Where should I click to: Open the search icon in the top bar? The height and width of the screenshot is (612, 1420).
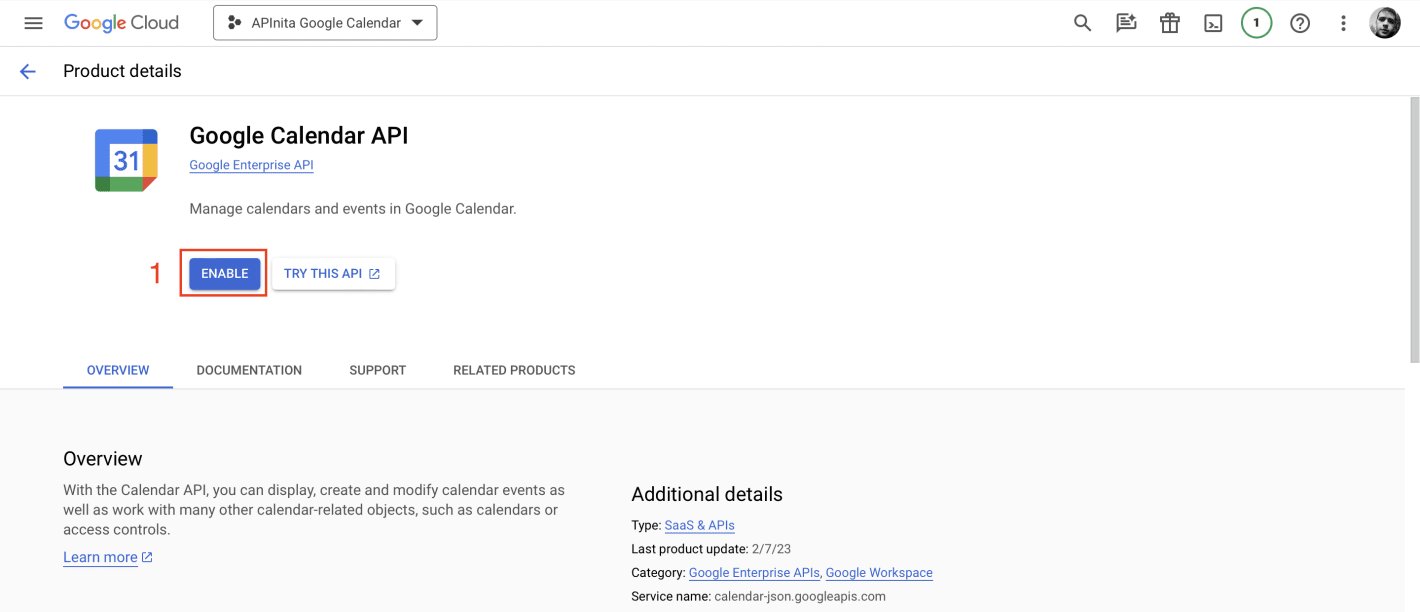[x=1082, y=22]
